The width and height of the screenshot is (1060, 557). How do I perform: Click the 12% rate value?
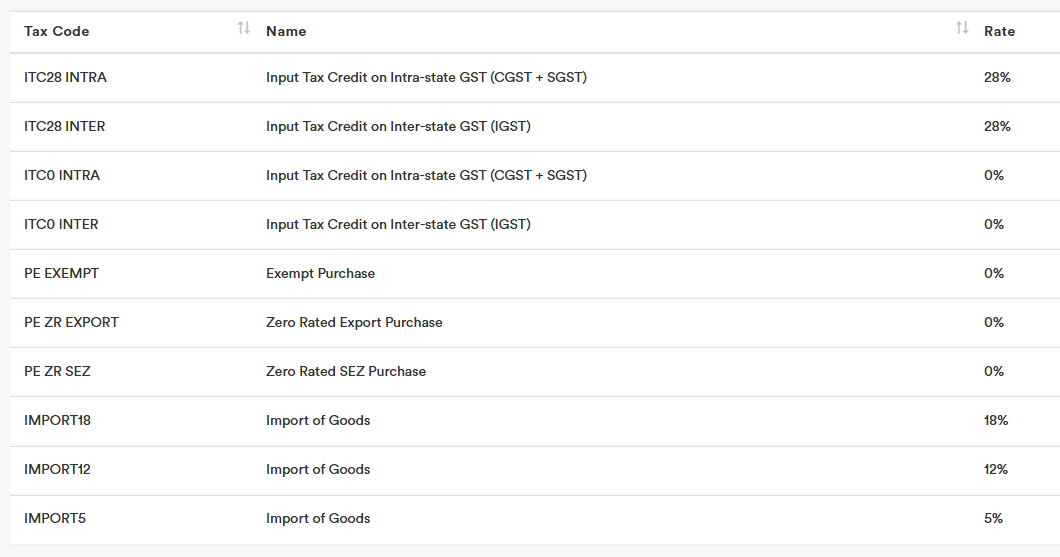[996, 469]
